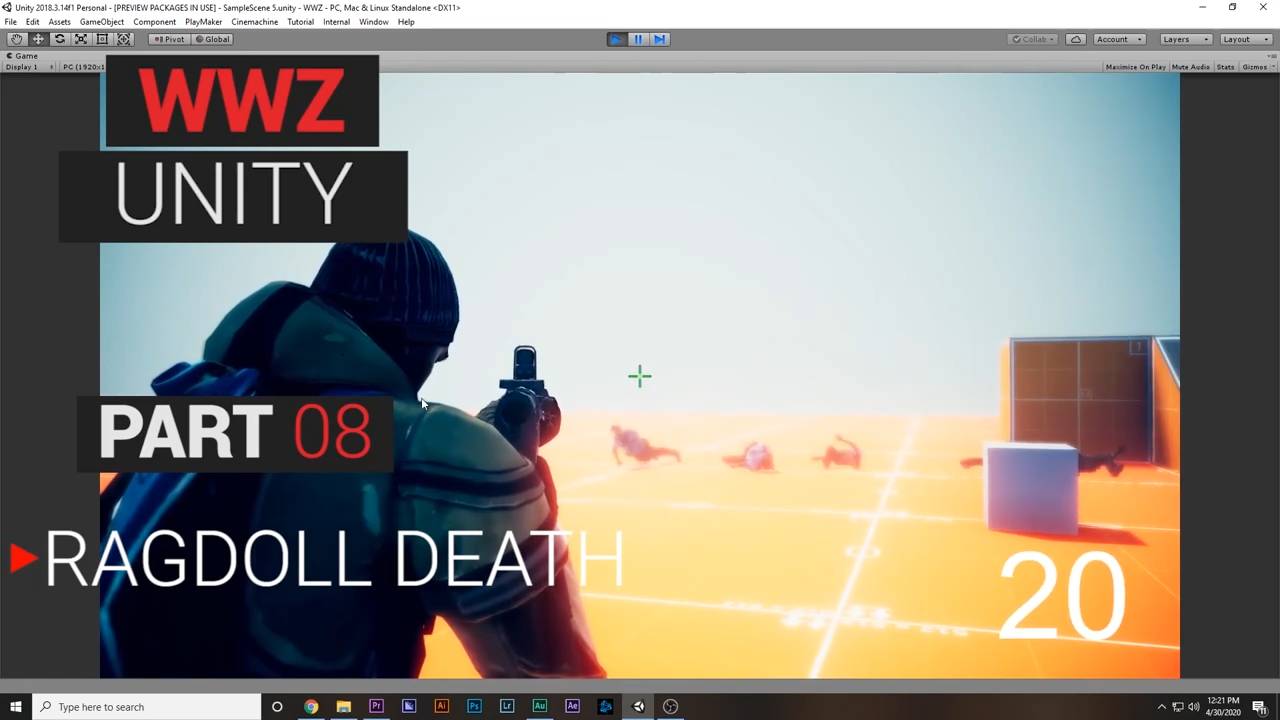
Task: Select the Game tab
Action: pos(22,56)
